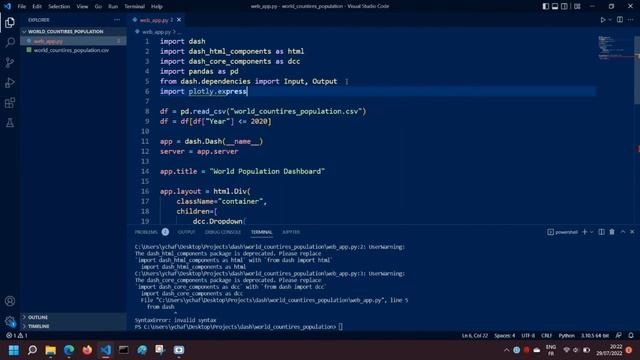This screenshot has height=360, width=640.
Task: Open the Testing flask view
Action: point(10,122)
